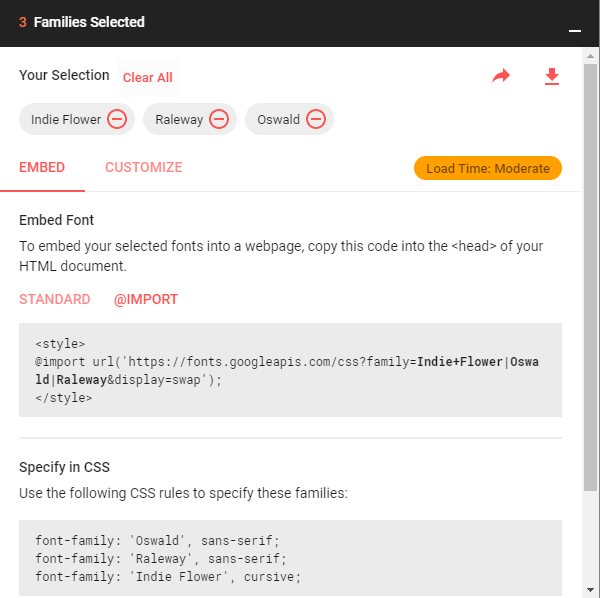Image resolution: width=600 pixels, height=598 pixels.
Task: Click the scrollbar up arrow
Action: tap(590, 56)
